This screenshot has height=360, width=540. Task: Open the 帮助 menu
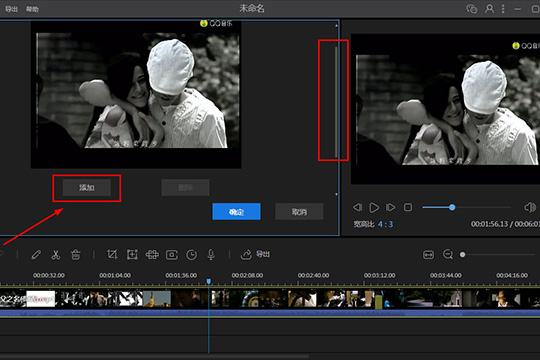(x=32, y=9)
